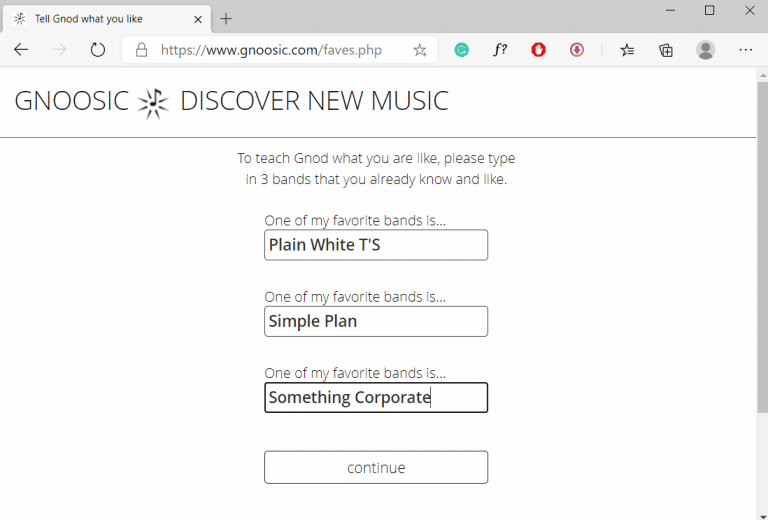Screen dimensions: 768x520
Task: Focus the Plain White T'S field
Action: [376, 245]
